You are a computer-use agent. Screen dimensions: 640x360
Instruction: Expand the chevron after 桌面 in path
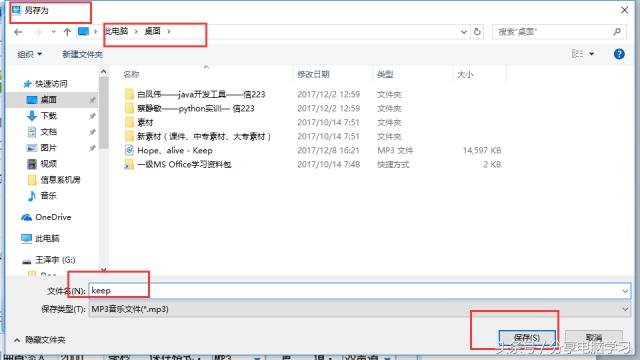click(x=169, y=31)
